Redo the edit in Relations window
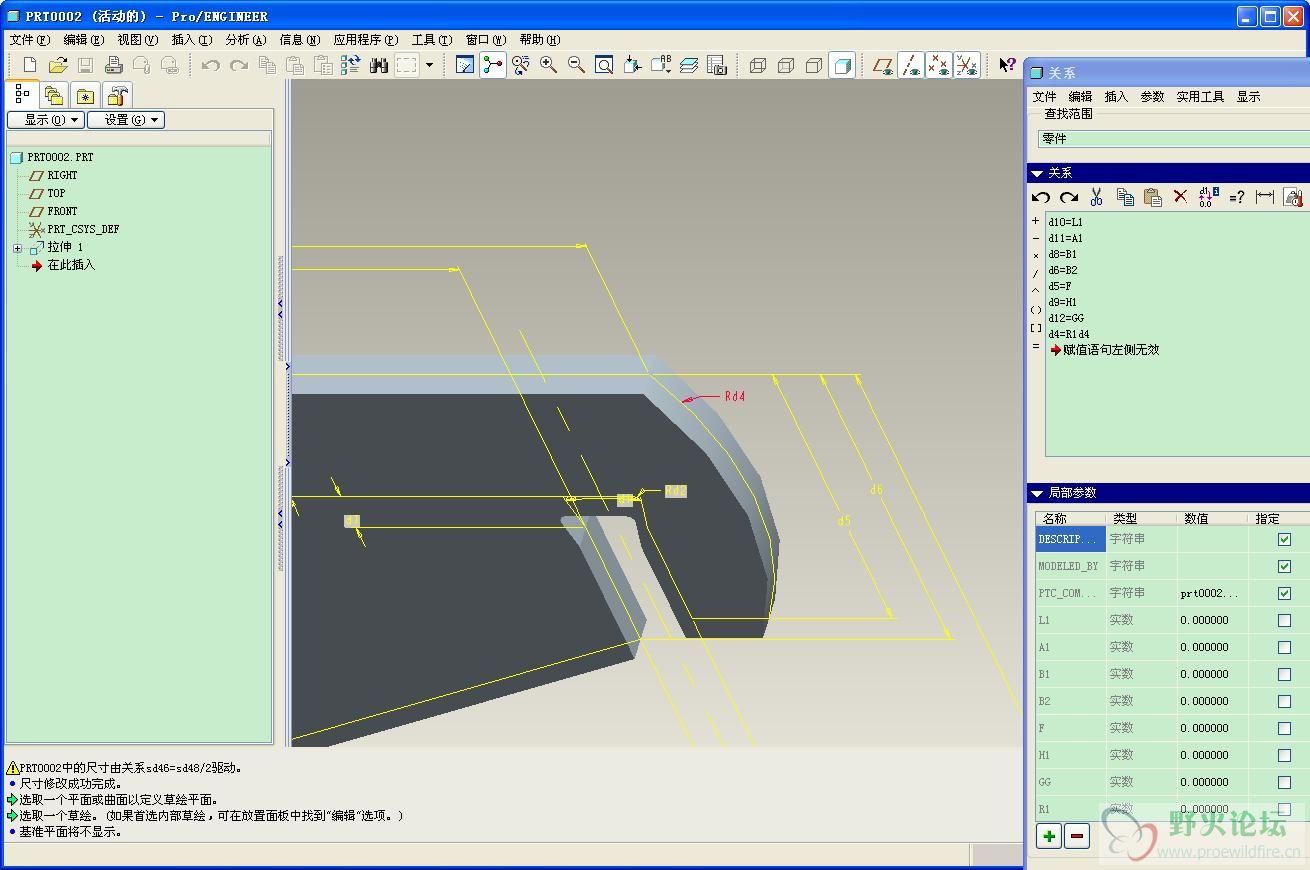Screen dimensions: 1310x870 pos(1069,197)
